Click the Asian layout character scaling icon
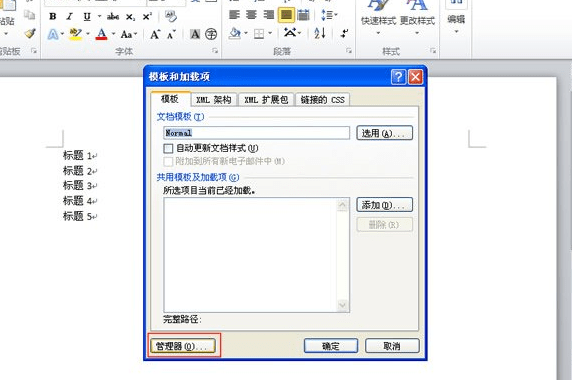This screenshot has width=572, height=380. coord(290,33)
